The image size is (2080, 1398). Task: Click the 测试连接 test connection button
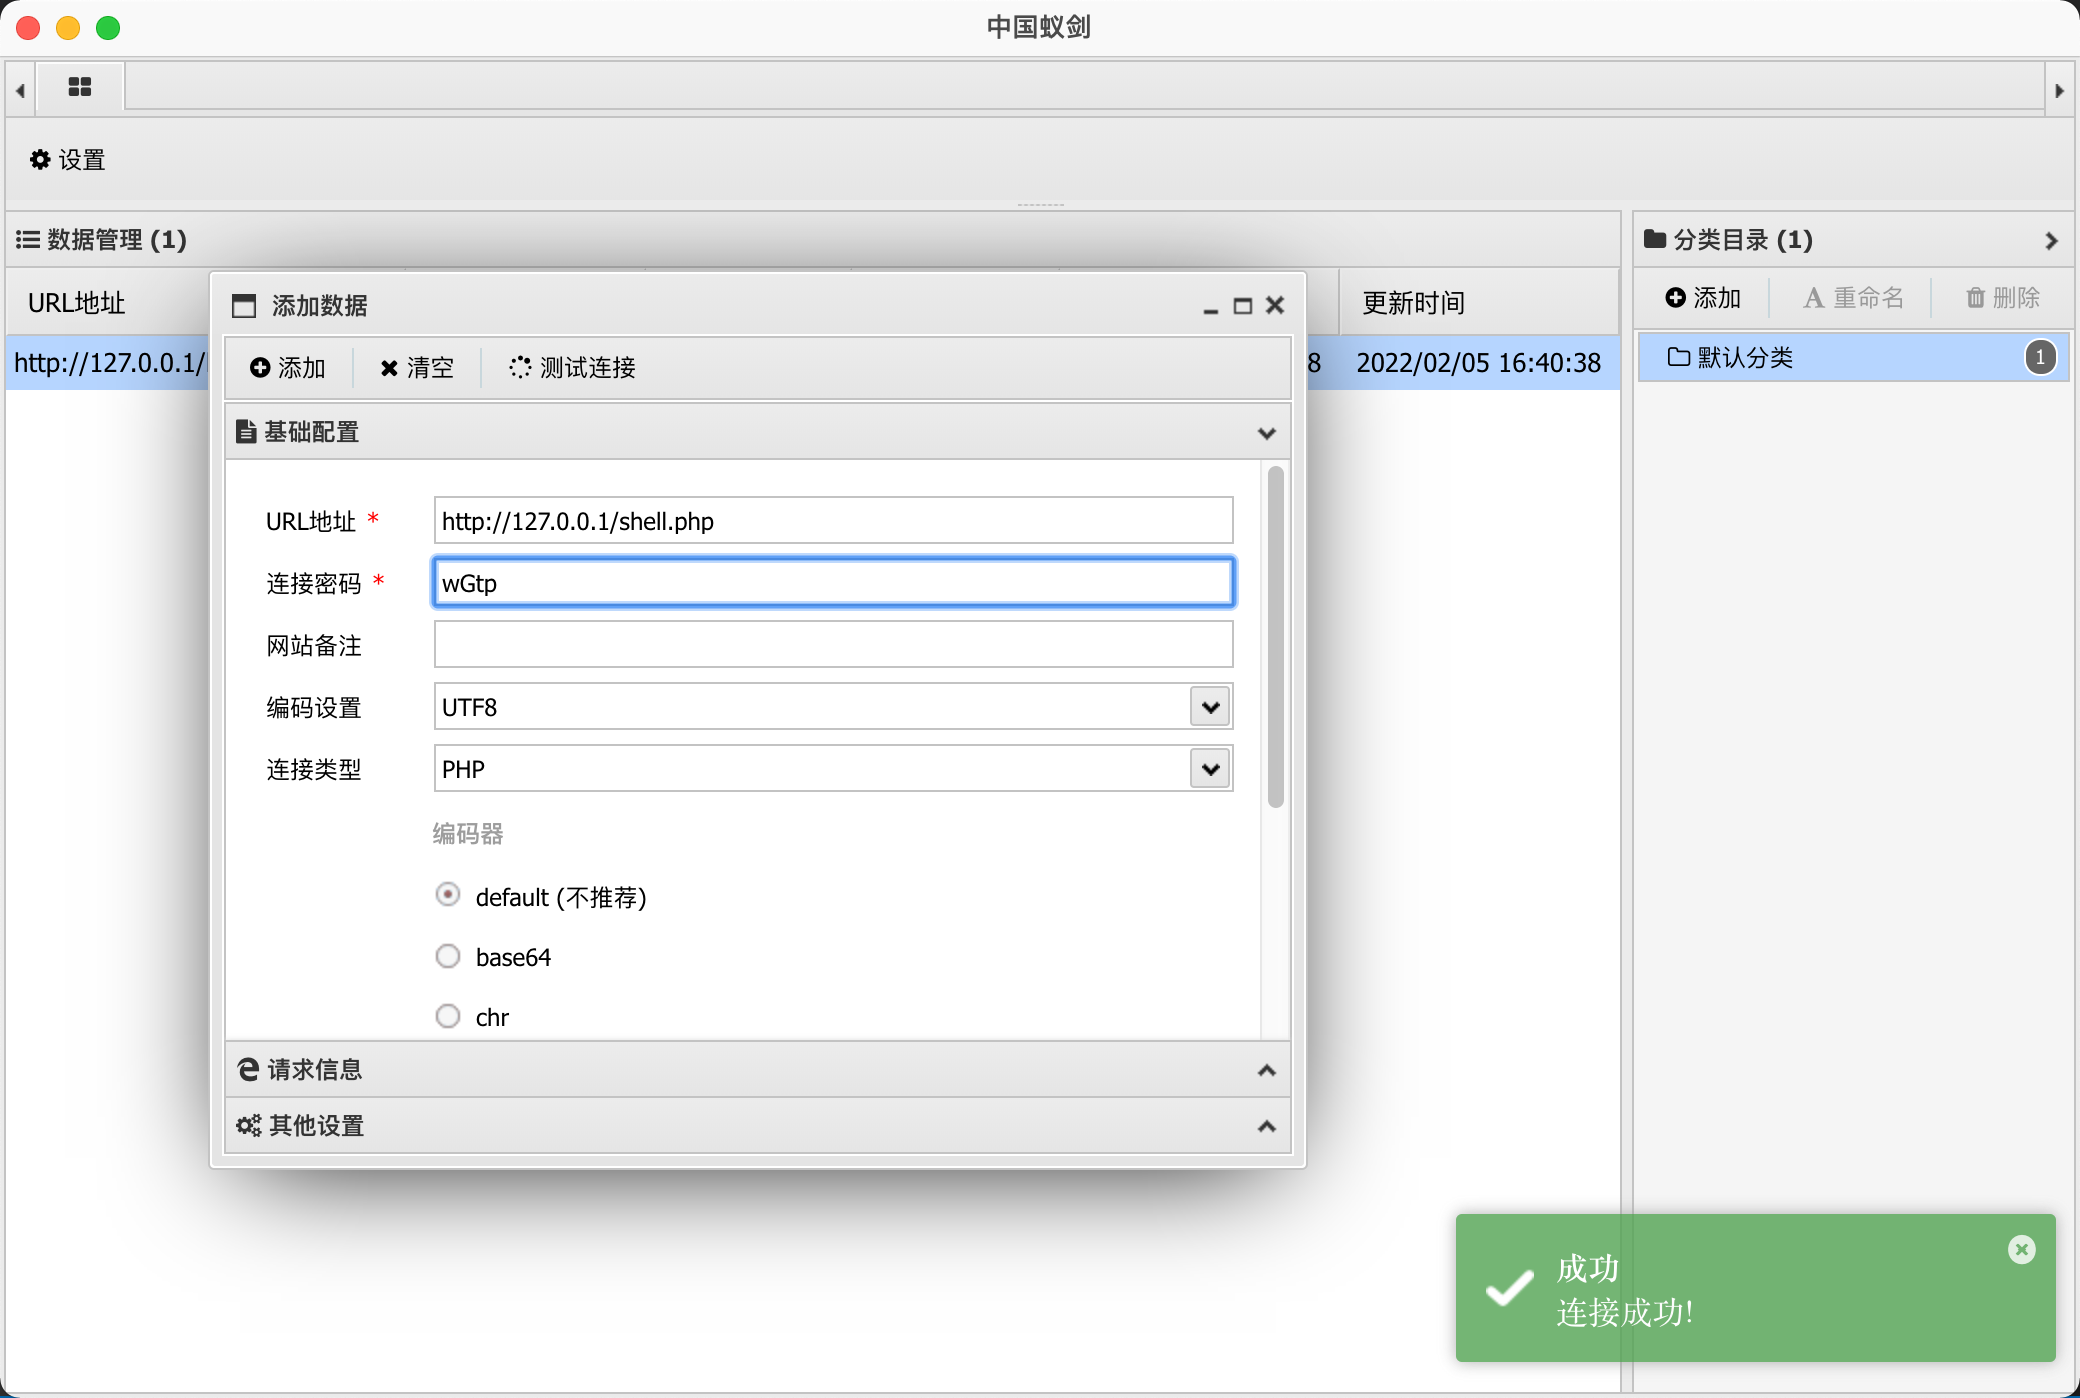tap(572, 368)
